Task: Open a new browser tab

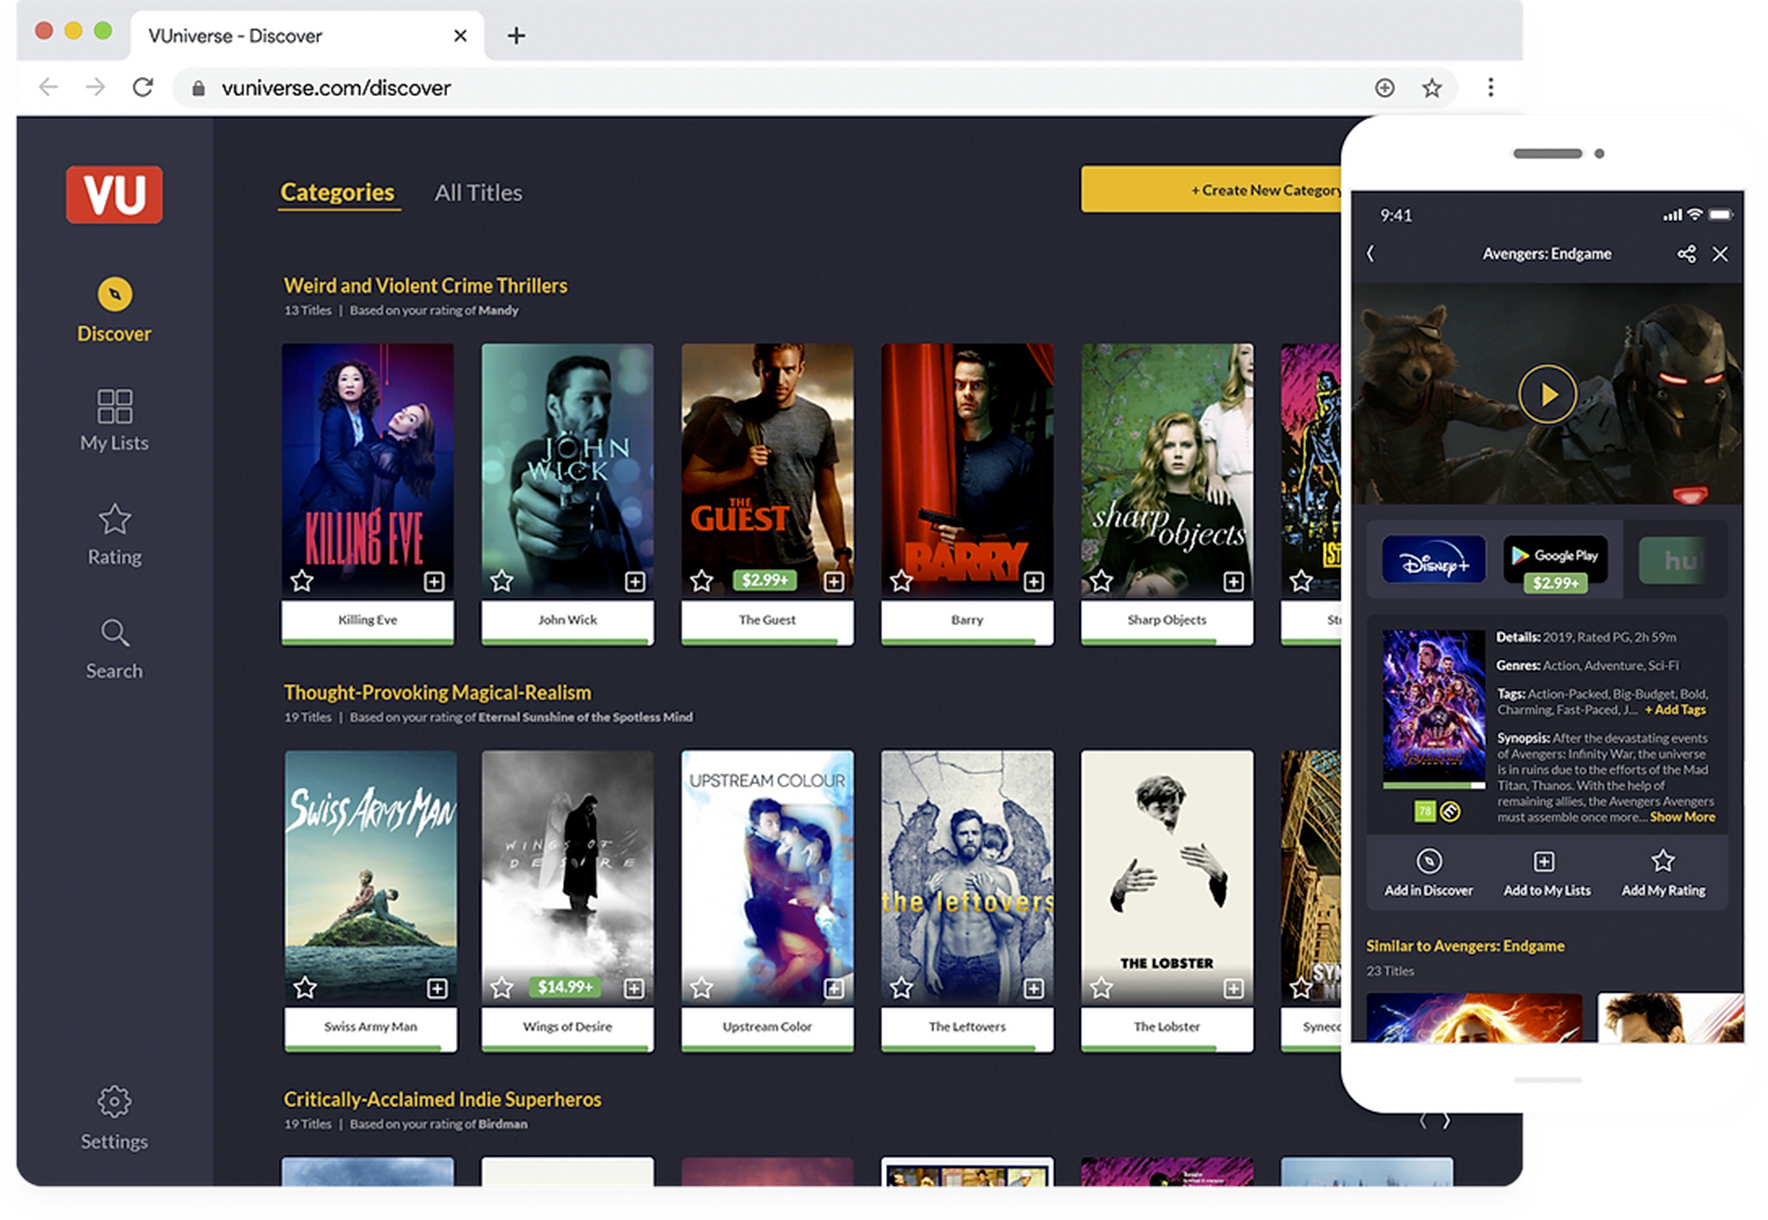Action: click(516, 36)
